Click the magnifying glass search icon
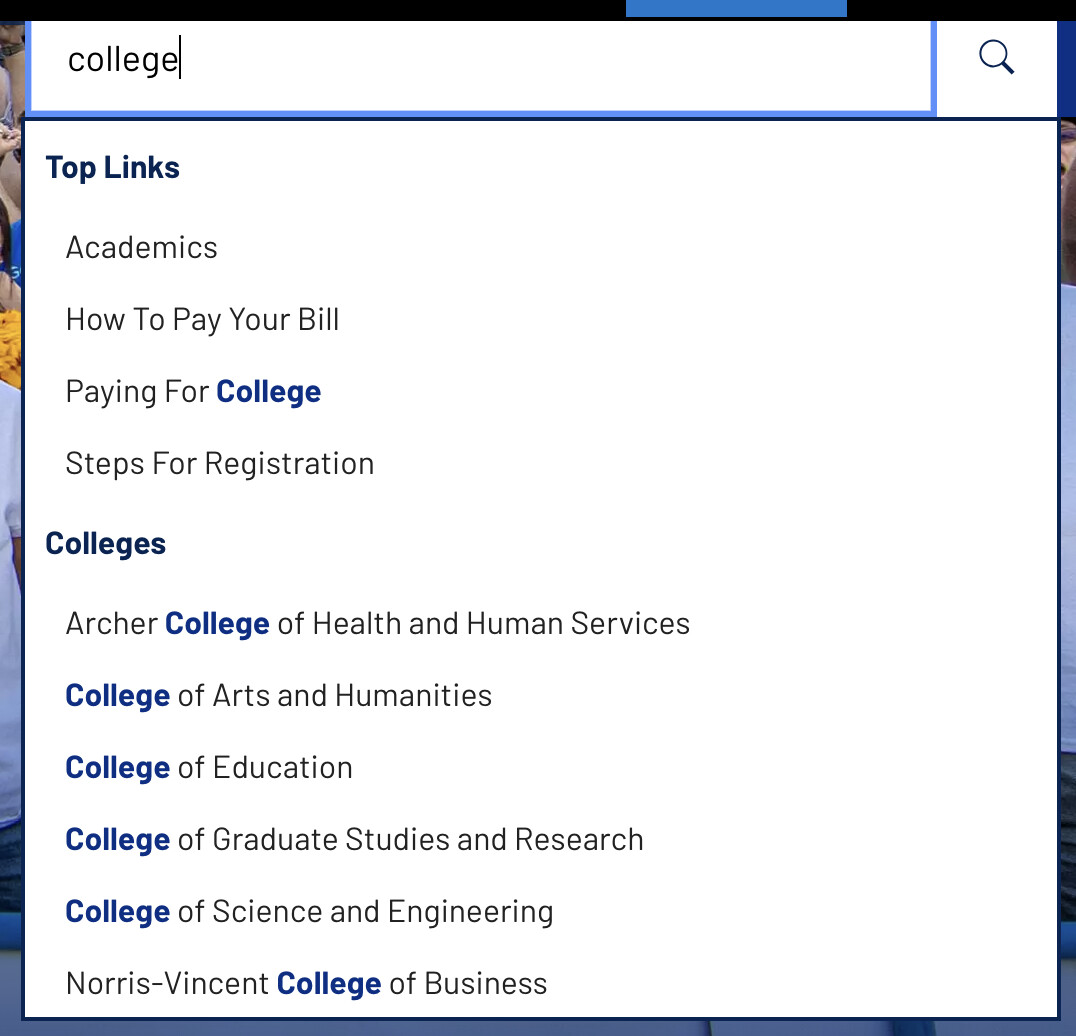 [x=996, y=58]
